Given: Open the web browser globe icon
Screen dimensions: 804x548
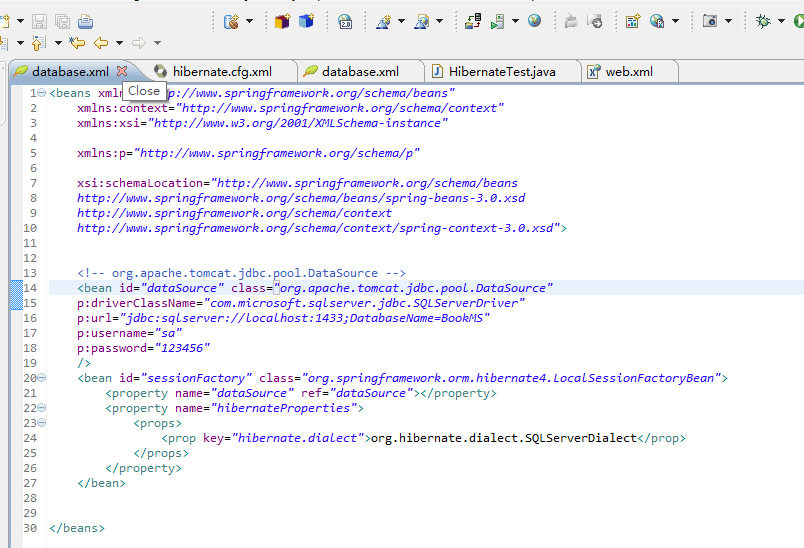Looking at the screenshot, I should (534, 21).
